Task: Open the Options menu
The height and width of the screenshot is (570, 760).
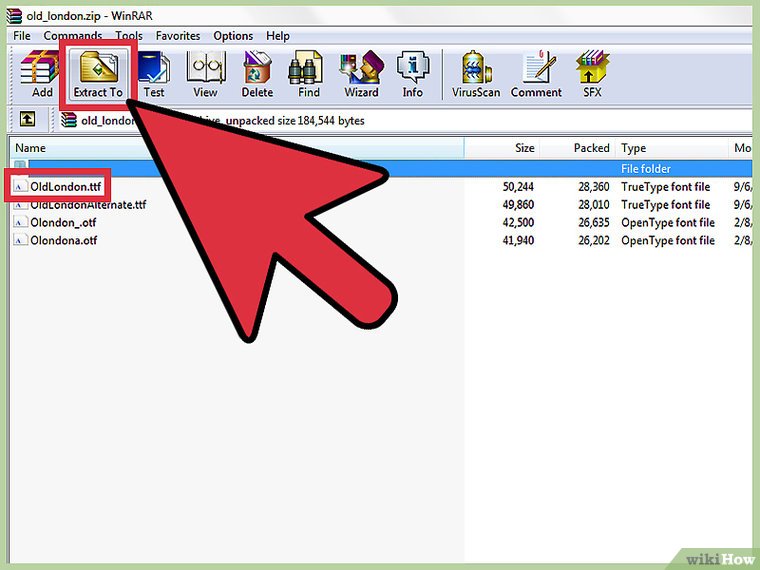Action: tap(233, 36)
